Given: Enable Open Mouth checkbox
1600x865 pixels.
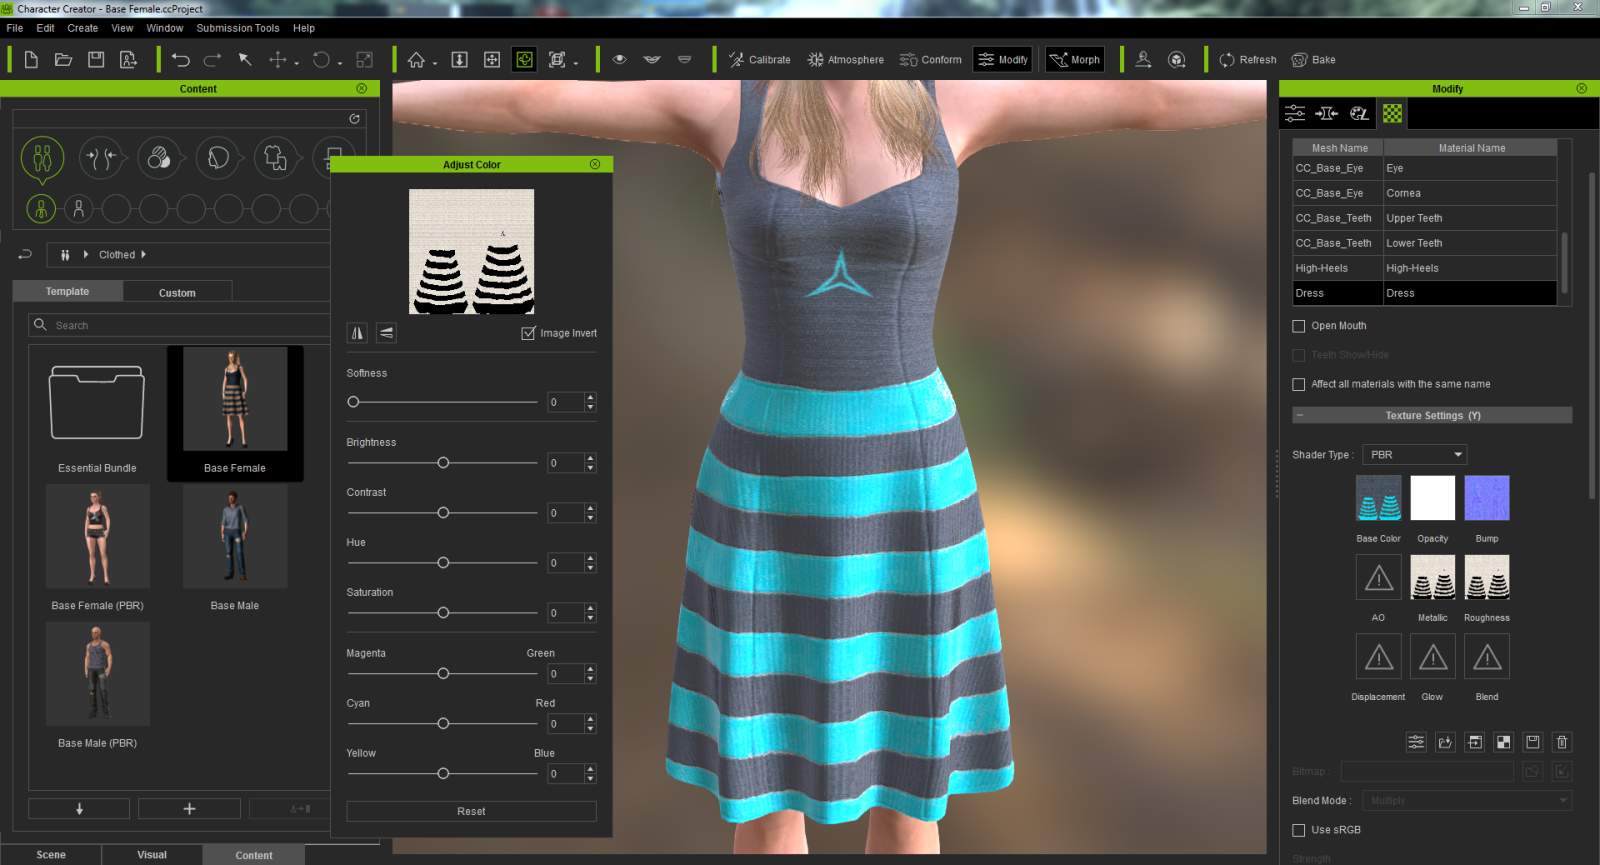Looking at the screenshot, I should [x=1298, y=326].
